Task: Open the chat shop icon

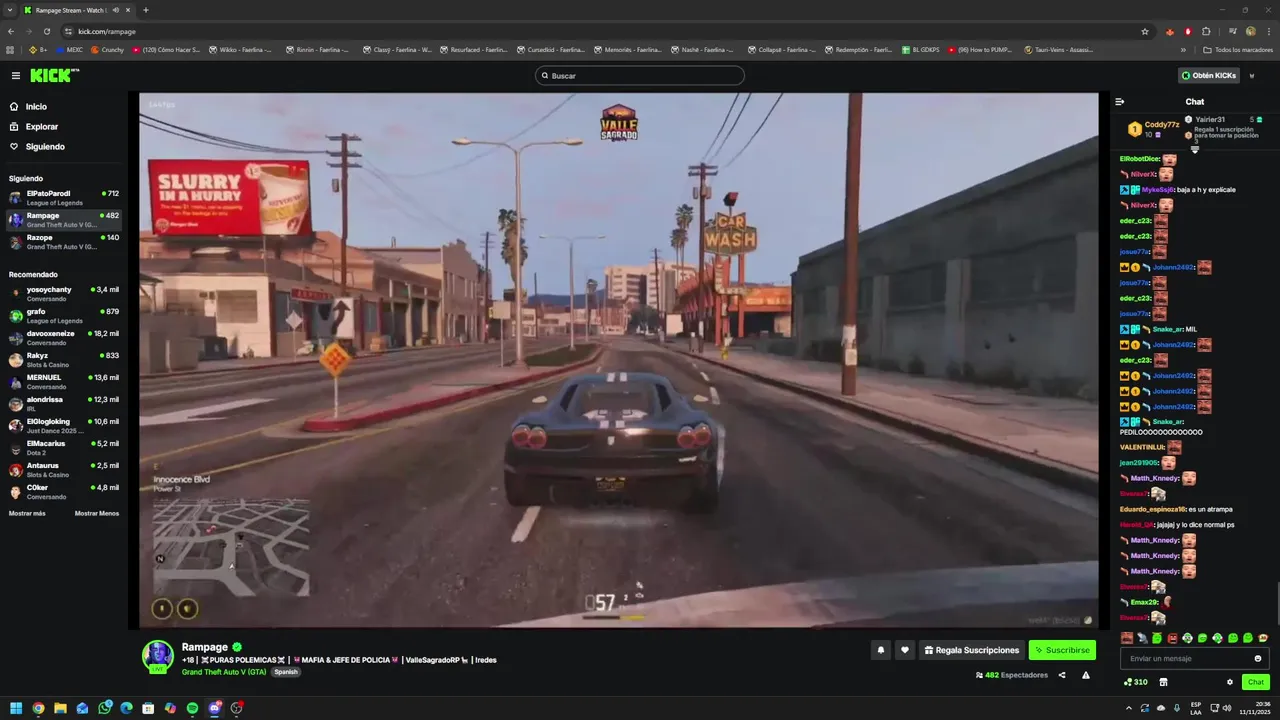Action: click(x=1163, y=682)
